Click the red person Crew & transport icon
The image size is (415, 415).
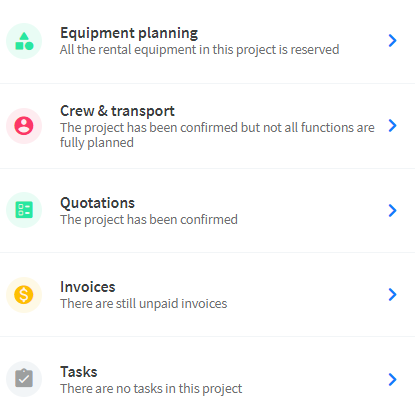24,126
